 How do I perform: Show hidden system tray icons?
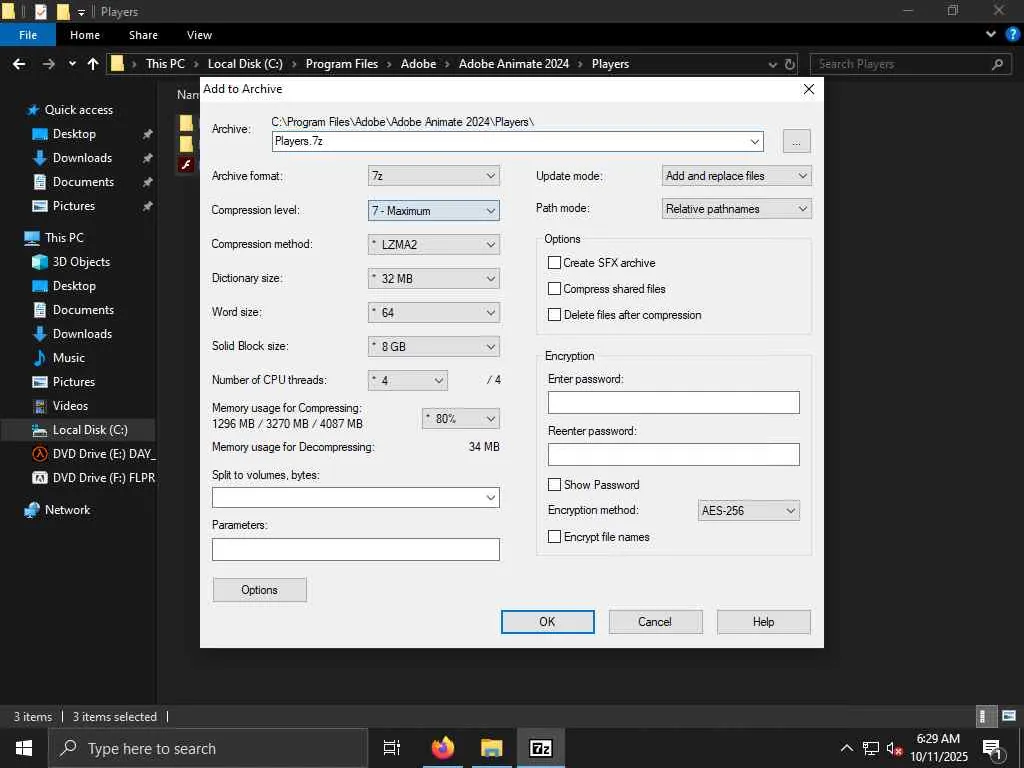tap(846, 748)
